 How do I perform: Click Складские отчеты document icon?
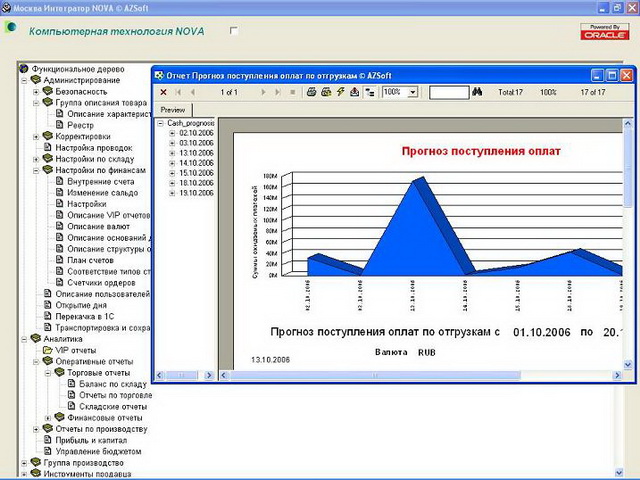coord(71,406)
